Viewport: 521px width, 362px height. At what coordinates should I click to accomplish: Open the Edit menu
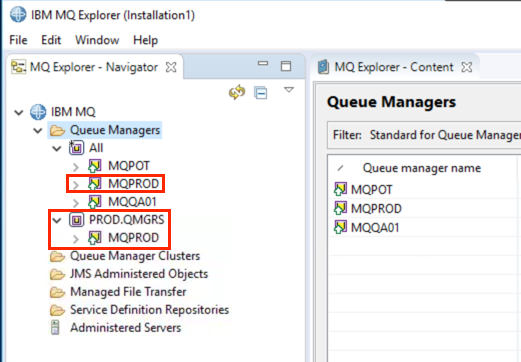click(x=51, y=40)
